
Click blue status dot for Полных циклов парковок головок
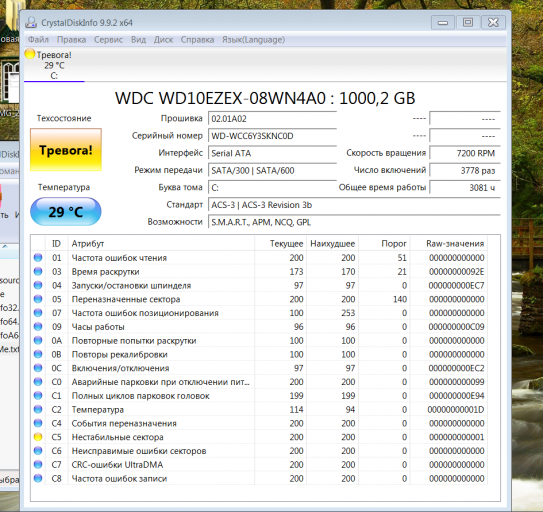coord(38,396)
